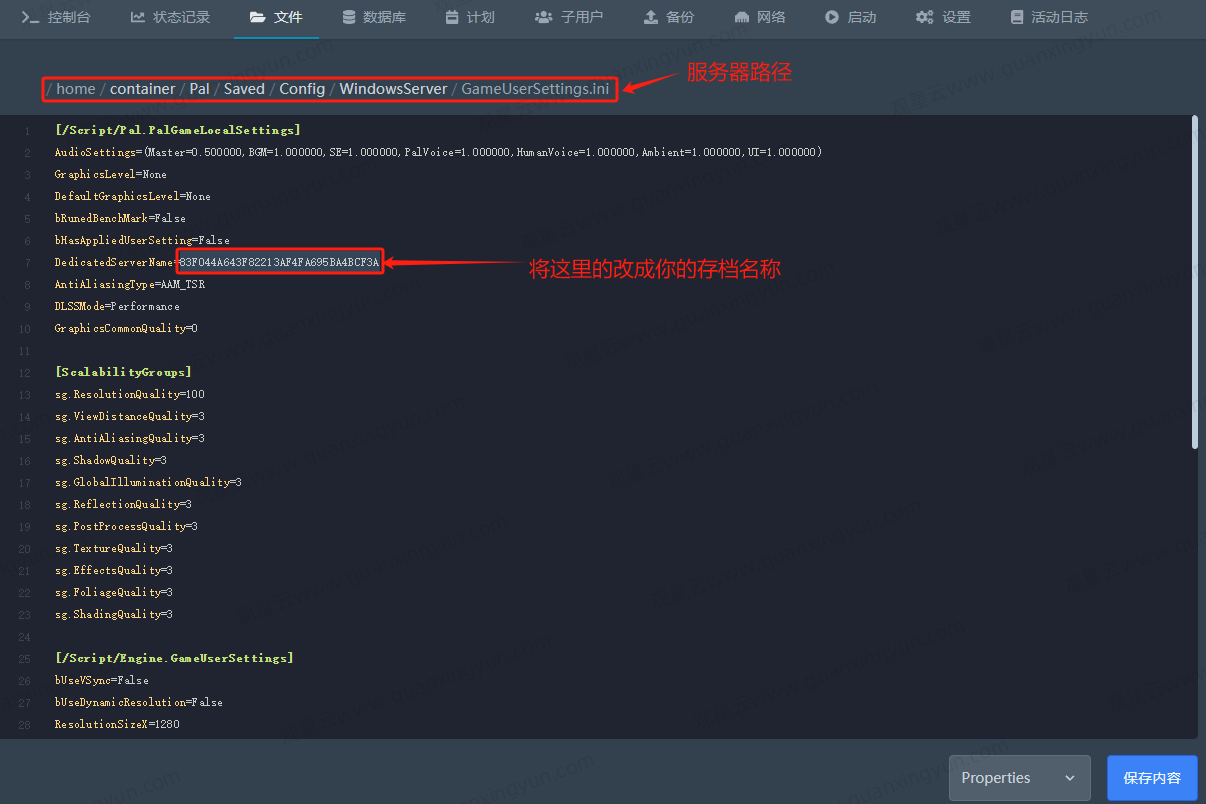
Task: Open the Saved folder breadcrumb link
Action: coord(244,89)
